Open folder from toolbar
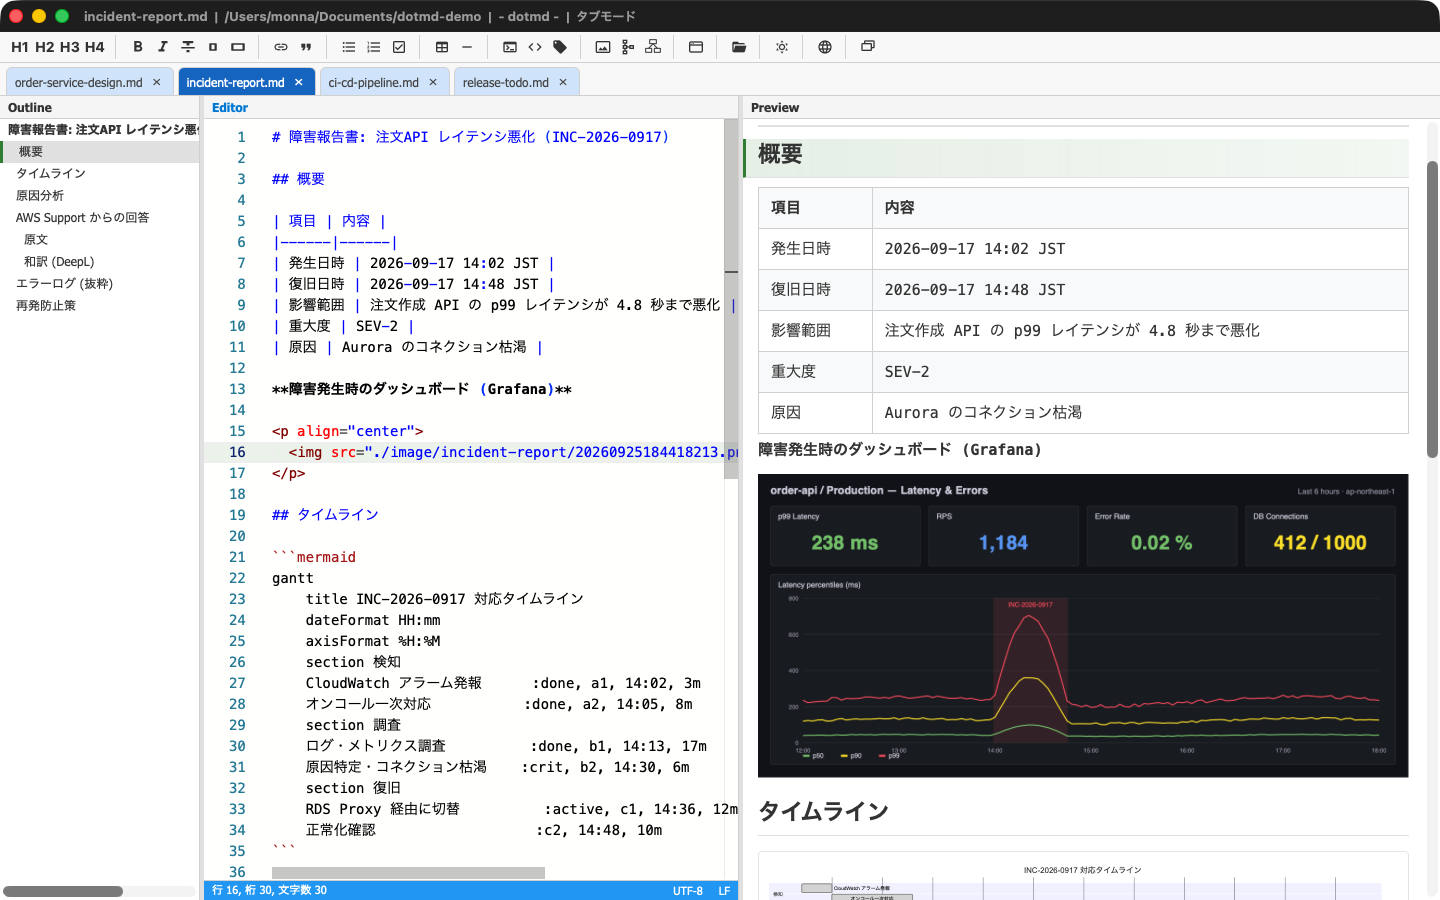This screenshot has width=1440, height=900. tap(739, 47)
